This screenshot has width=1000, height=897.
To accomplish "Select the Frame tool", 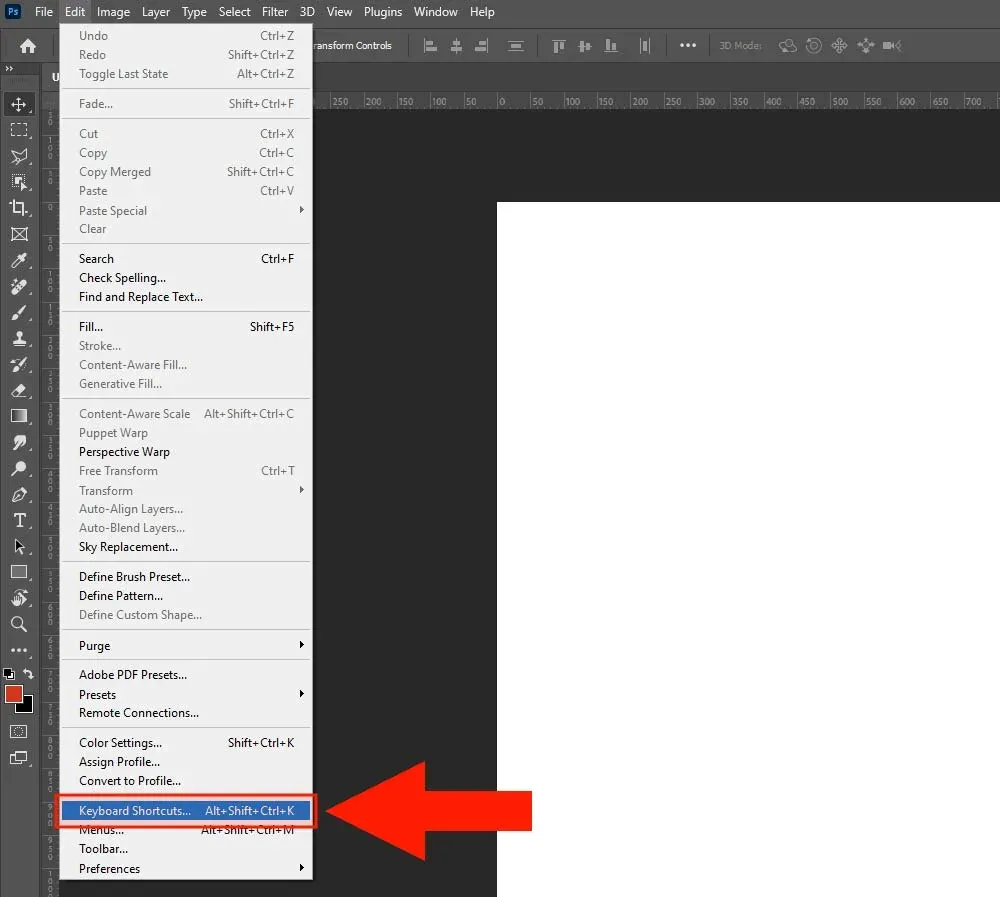I will pyautogui.click(x=19, y=234).
